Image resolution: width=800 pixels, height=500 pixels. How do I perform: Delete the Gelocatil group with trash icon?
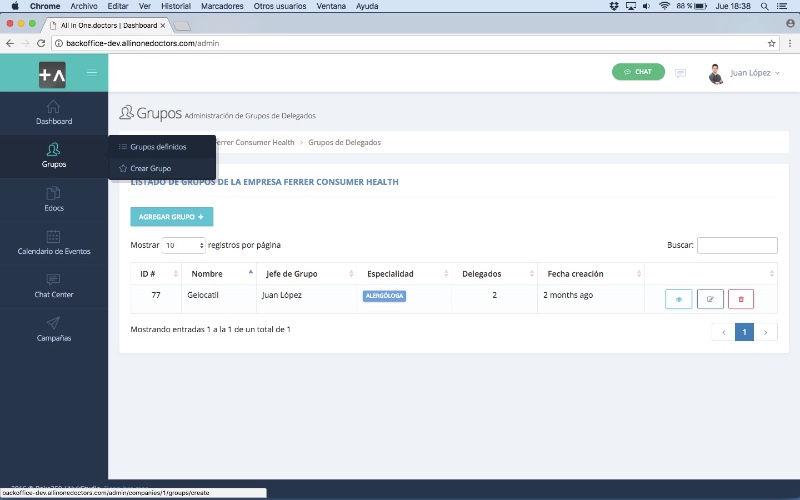click(x=741, y=299)
